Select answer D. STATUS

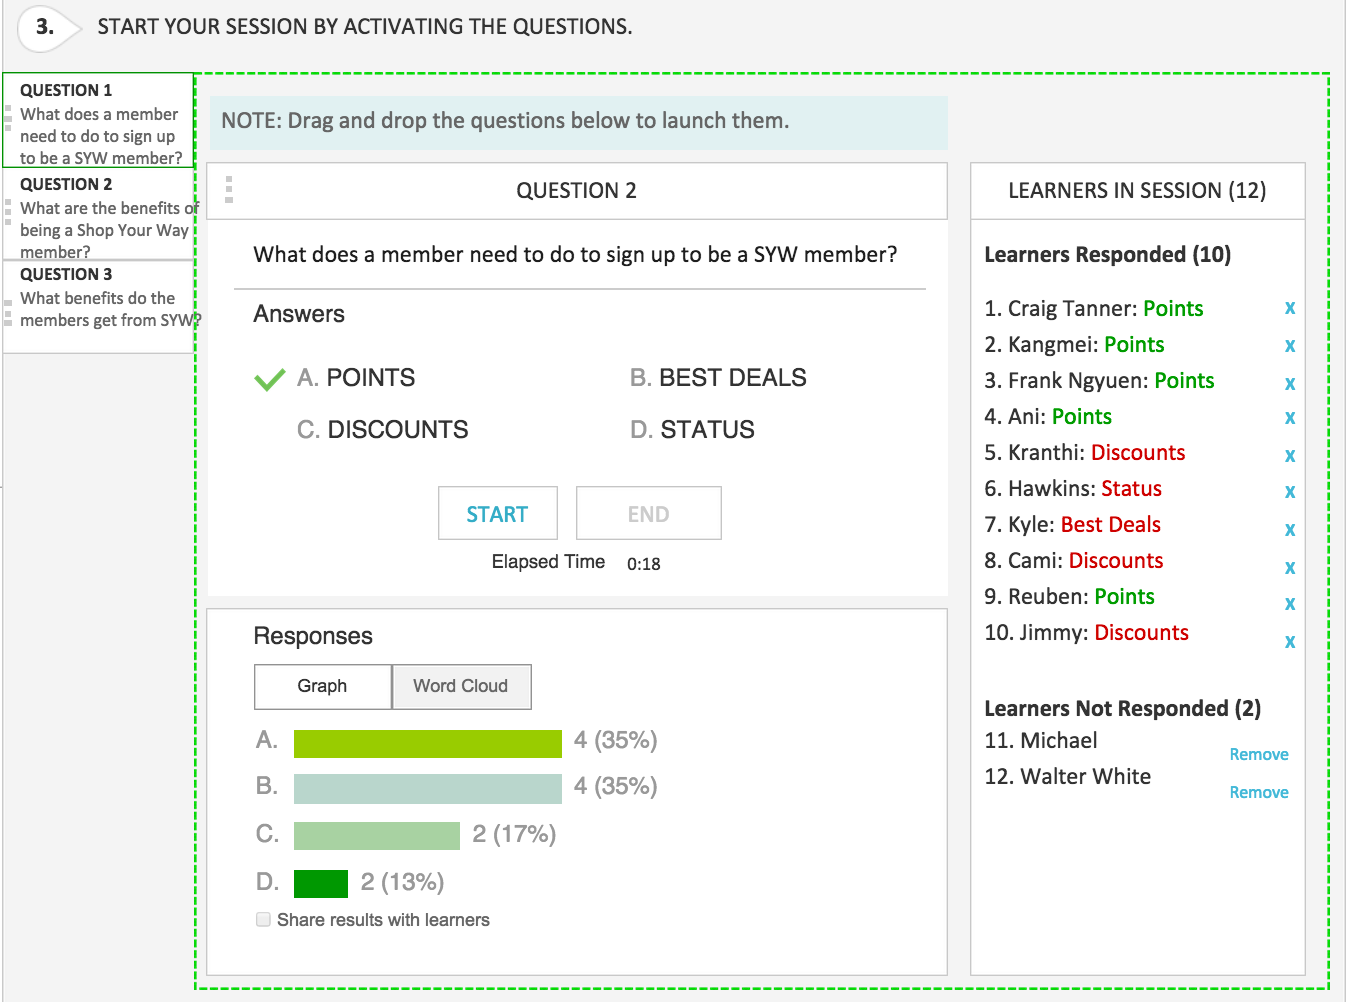[692, 430]
